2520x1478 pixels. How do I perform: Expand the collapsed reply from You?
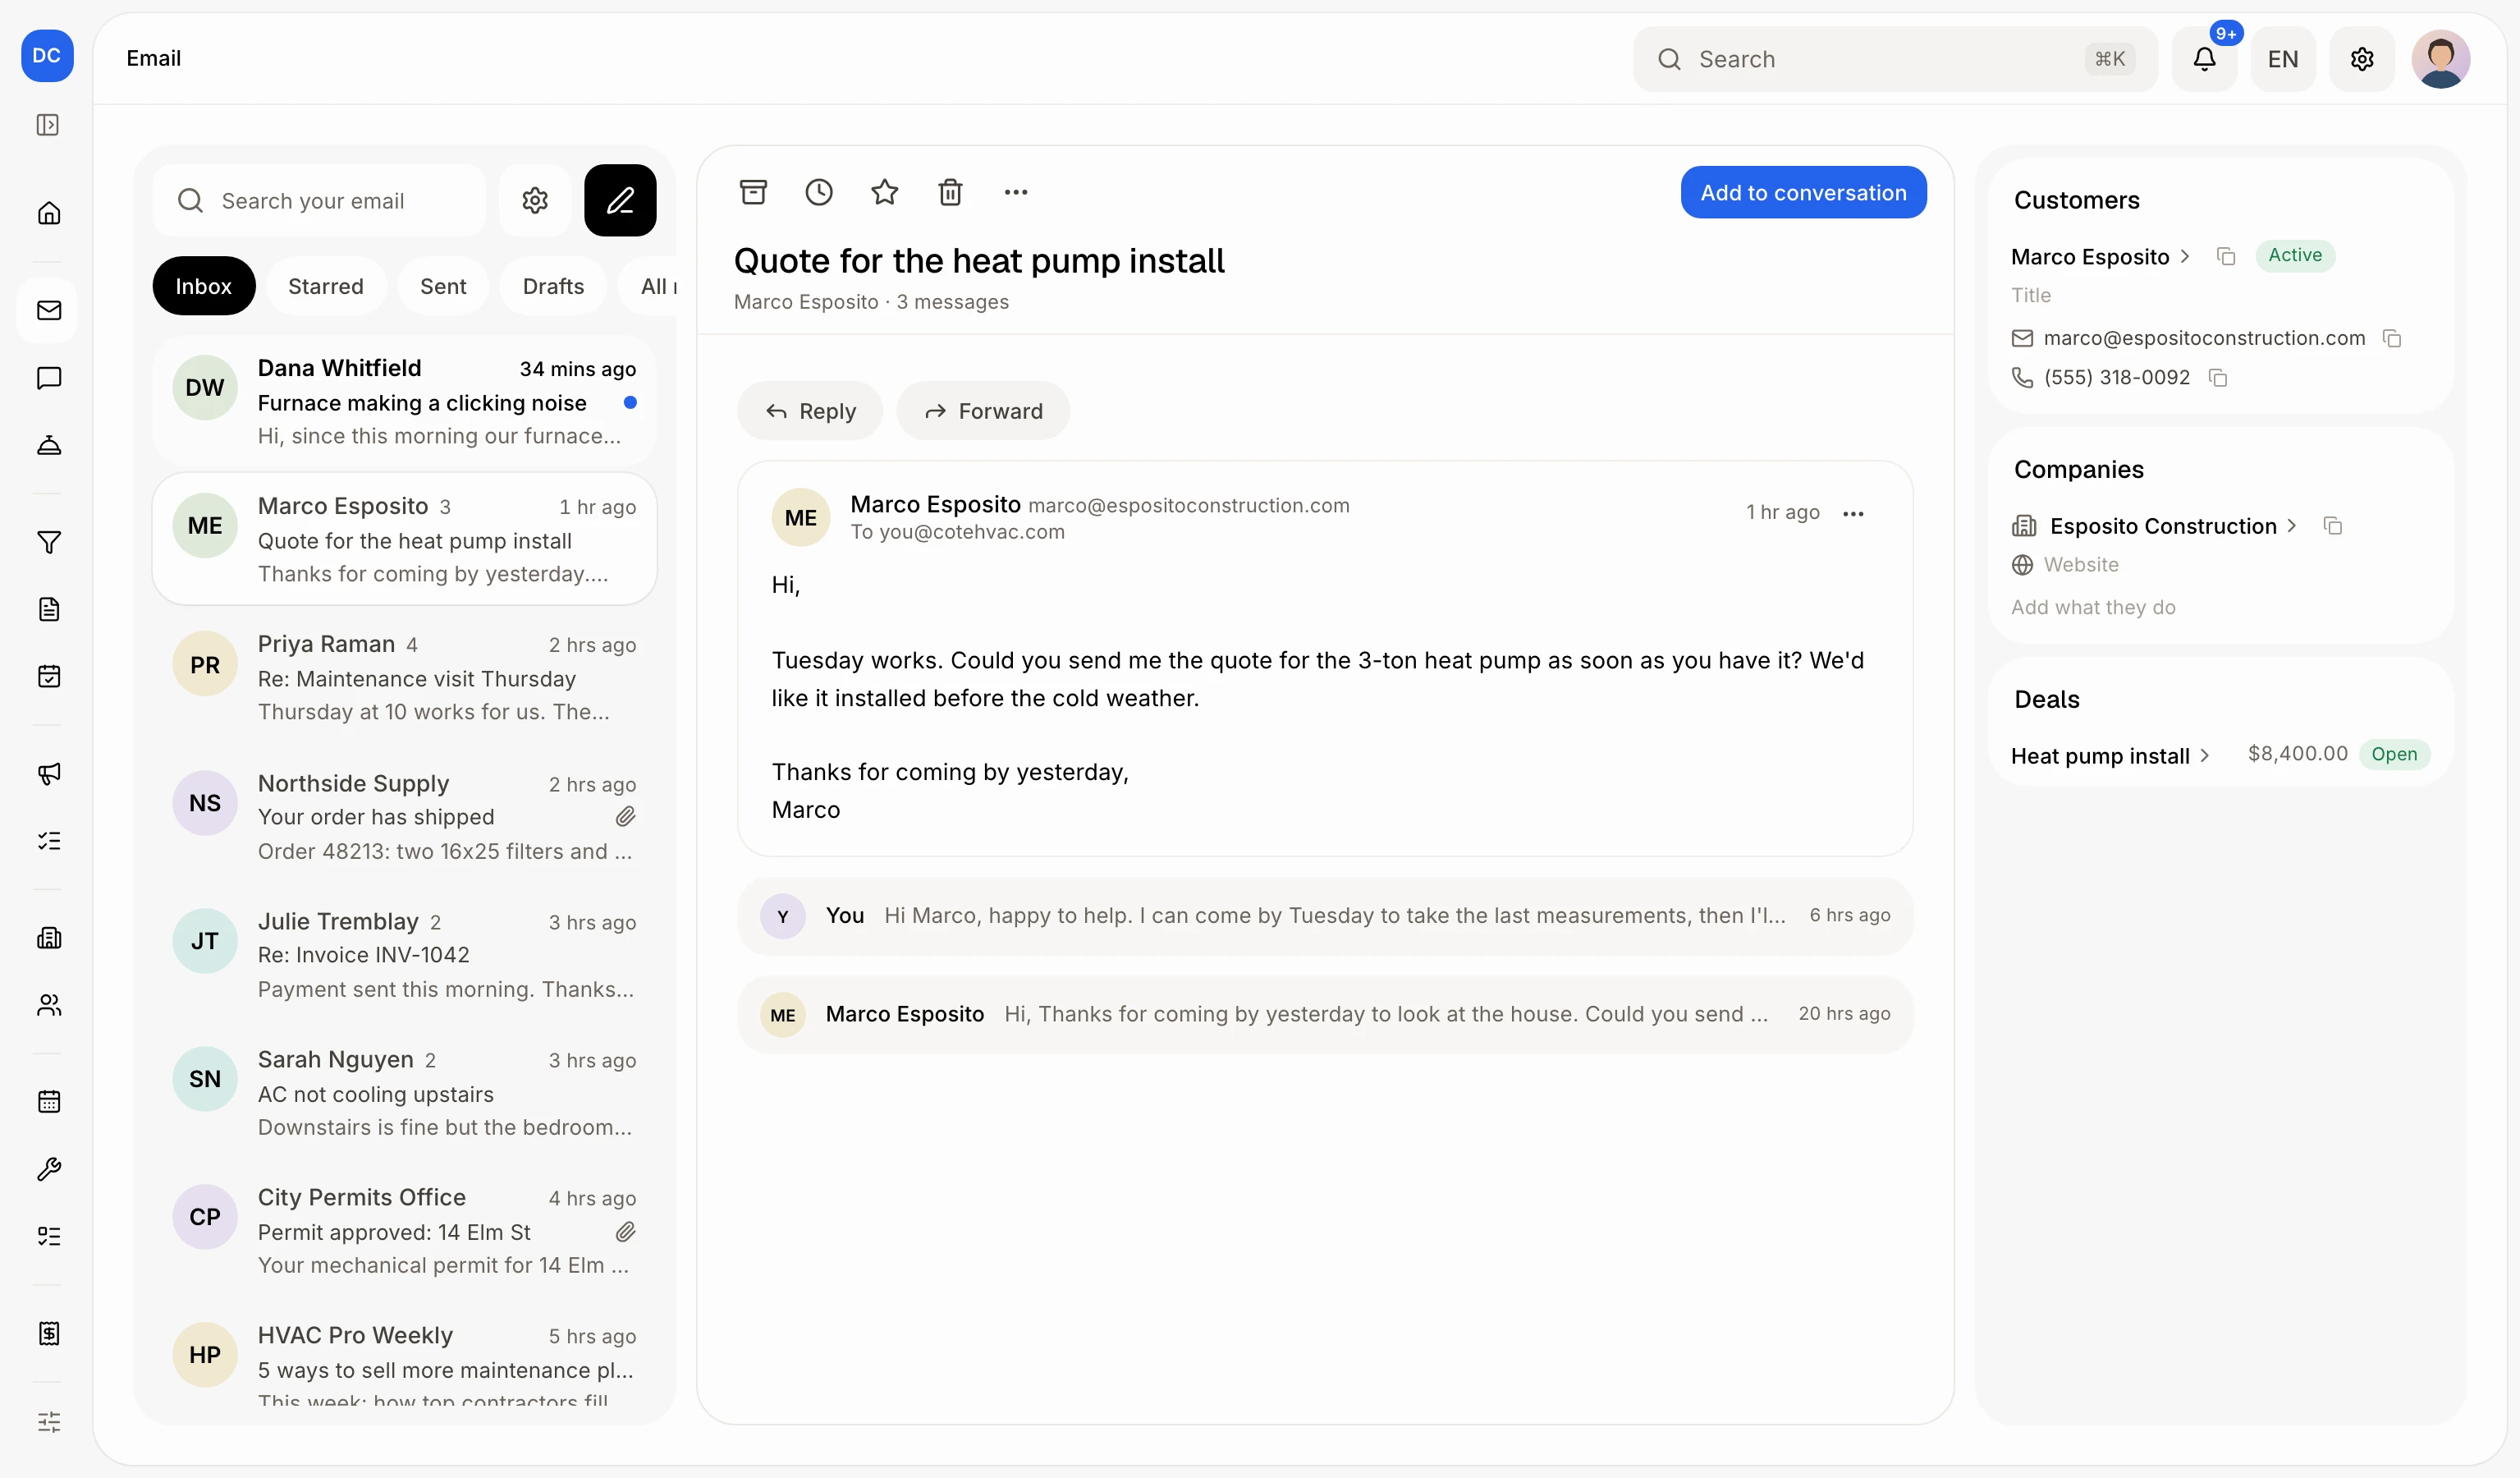click(x=1325, y=916)
